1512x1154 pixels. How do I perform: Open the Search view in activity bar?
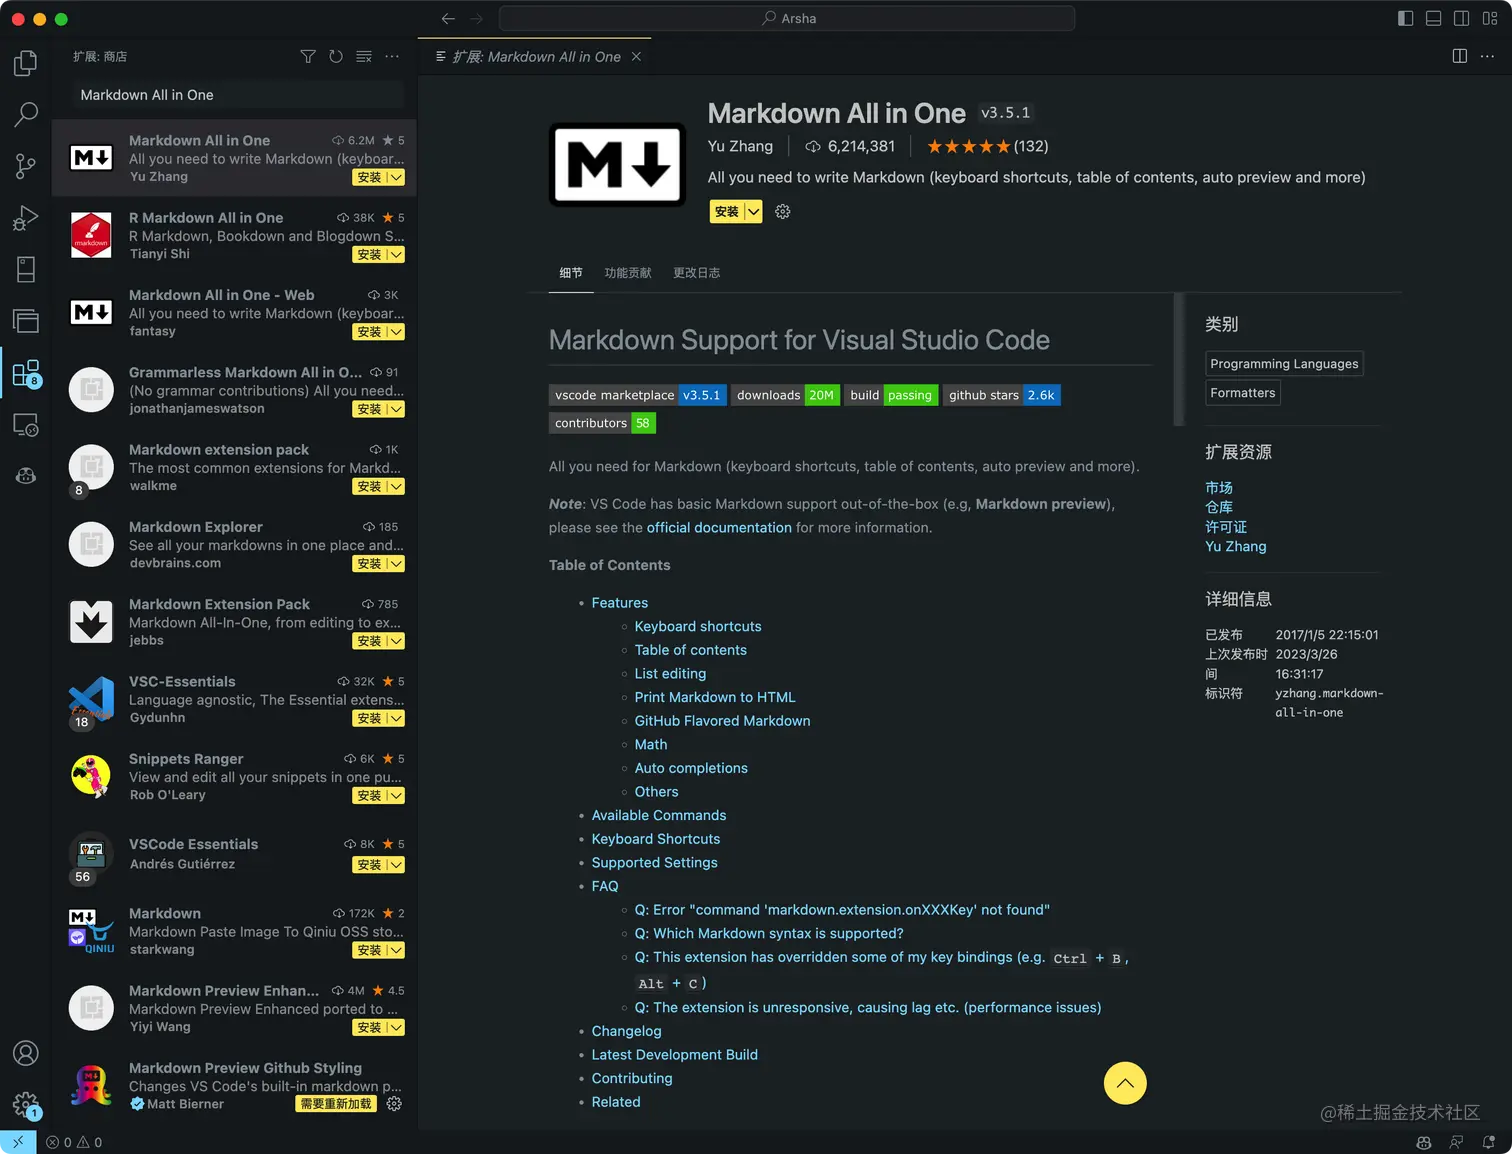pyautogui.click(x=26, y=114)
